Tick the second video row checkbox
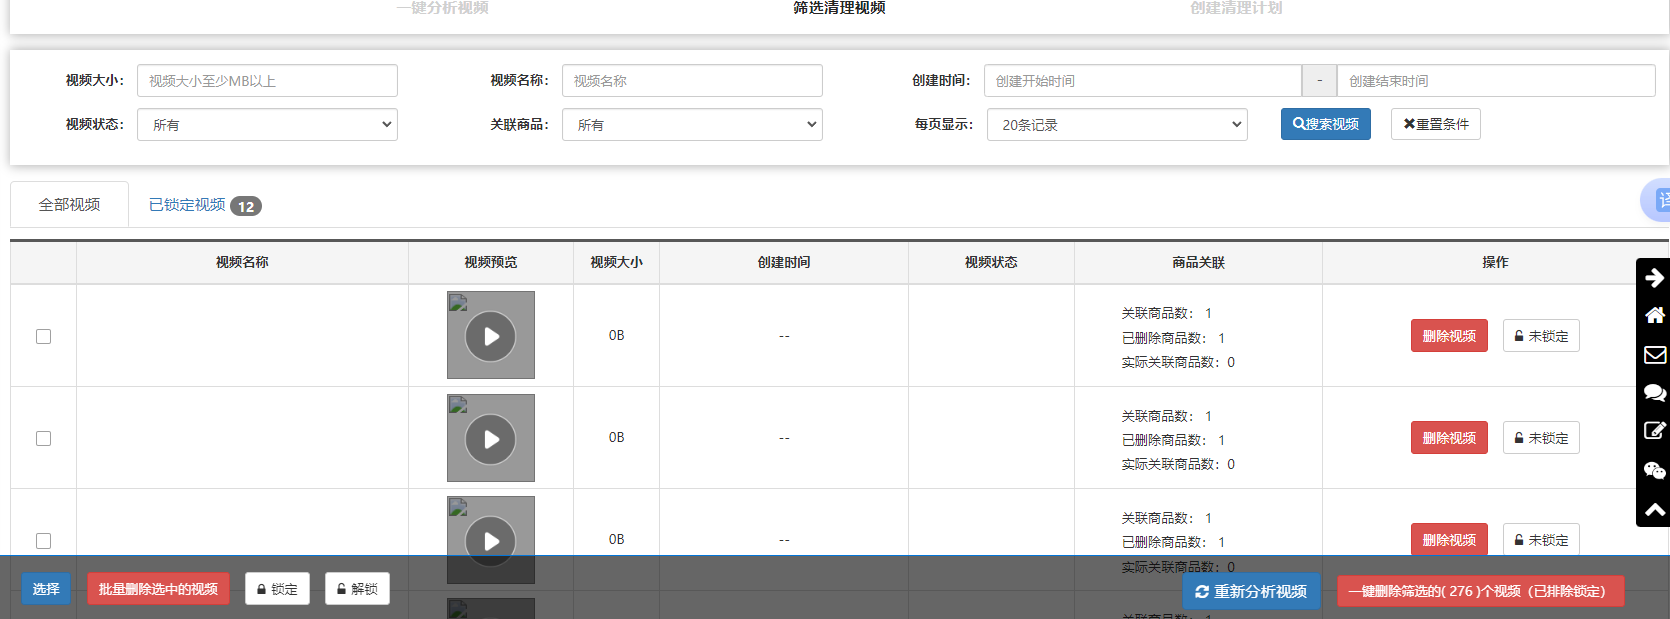 click(x=43, y=438)
